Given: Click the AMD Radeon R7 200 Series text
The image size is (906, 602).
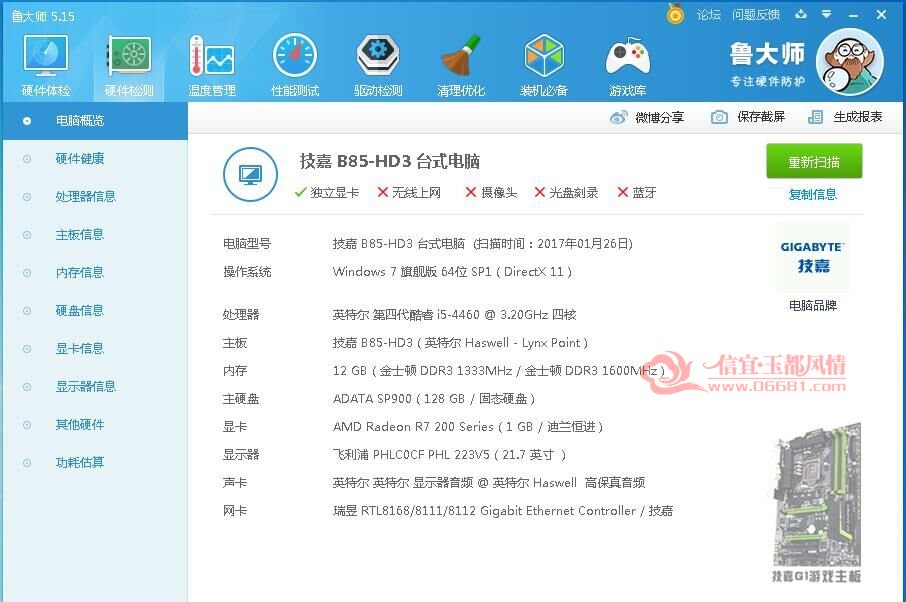Looking at the screenshot, I should pos(468,427).
